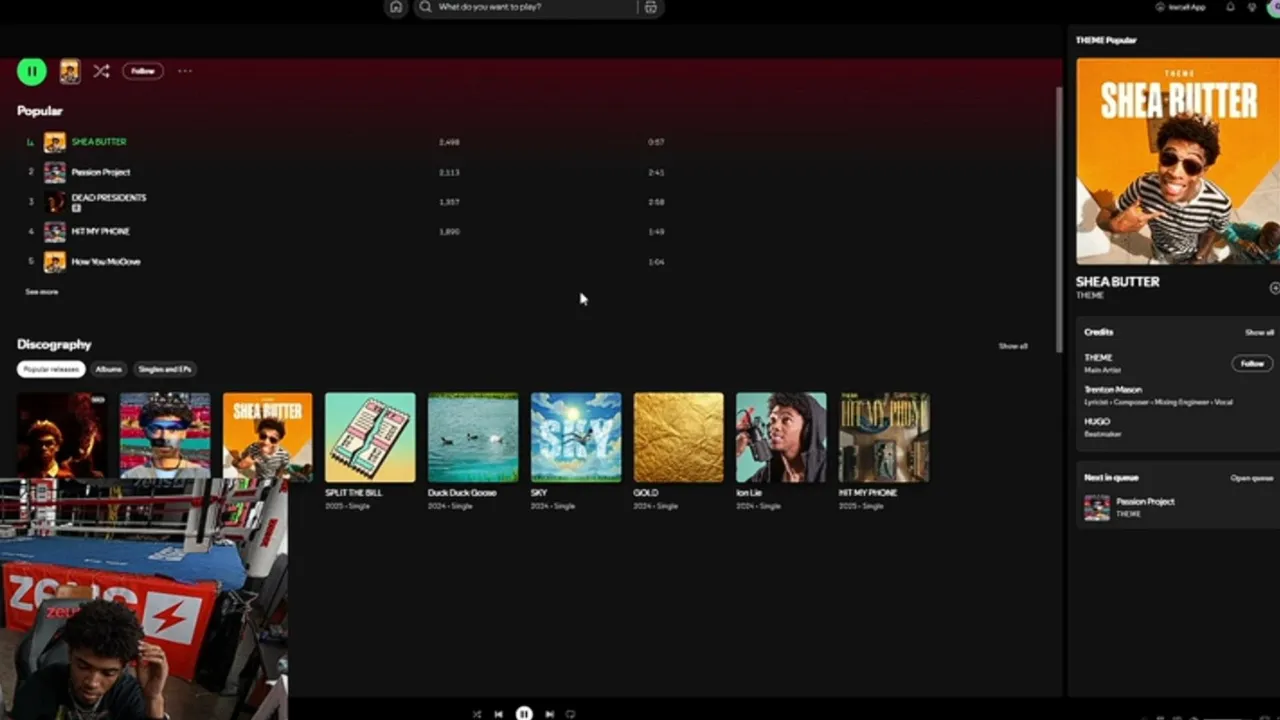1280x720 pixels.
Task: Click Install App in the top bar
Action: tap(1181, 7)
